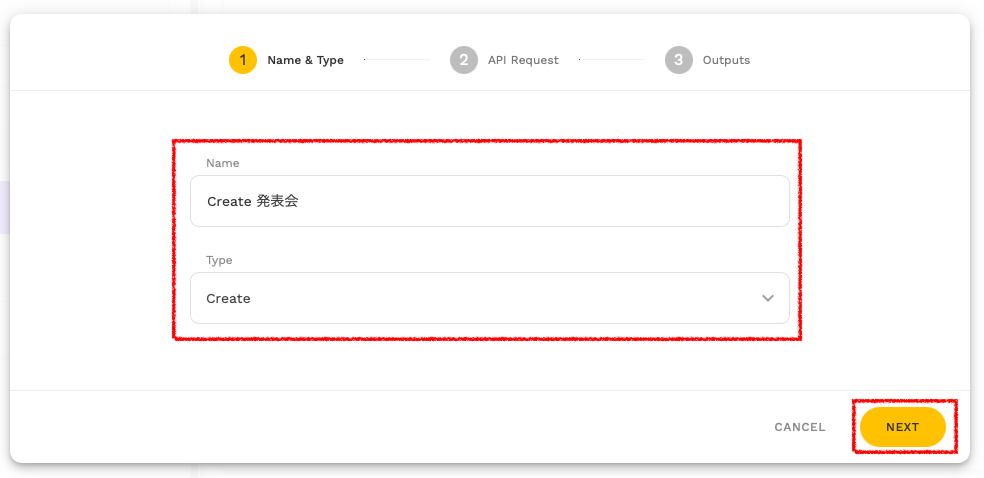
Task: Click the Name field label
Action: (x=223, y=163)
